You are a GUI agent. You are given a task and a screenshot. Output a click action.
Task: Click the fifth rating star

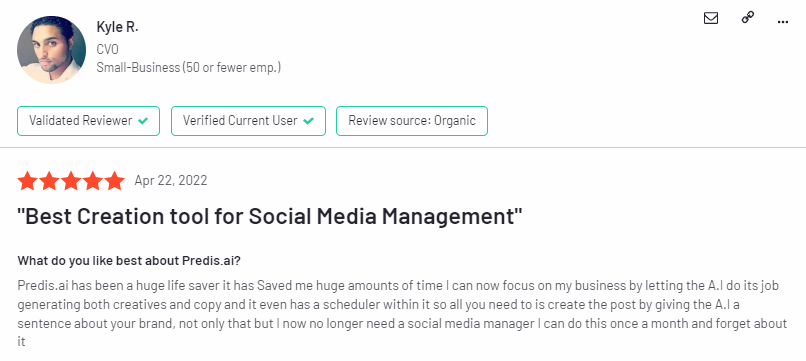click(x=114, y=181)
